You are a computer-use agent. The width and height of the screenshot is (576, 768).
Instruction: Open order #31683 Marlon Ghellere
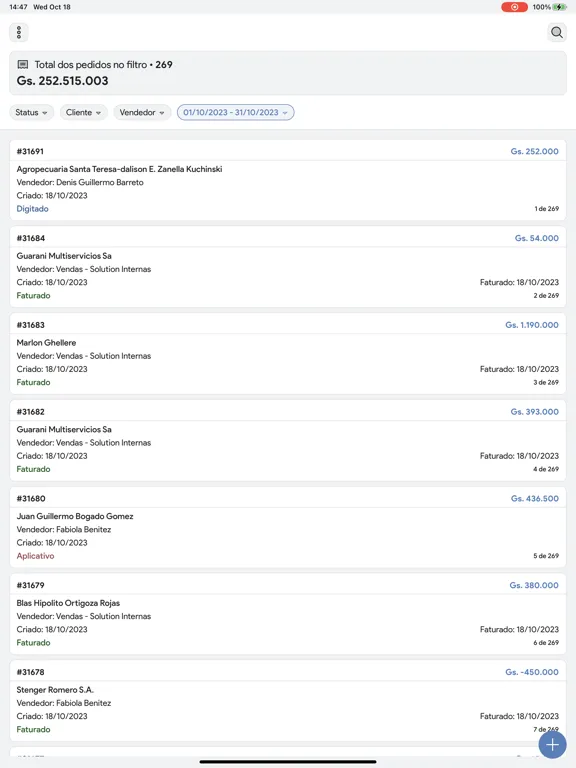(288, 354)
